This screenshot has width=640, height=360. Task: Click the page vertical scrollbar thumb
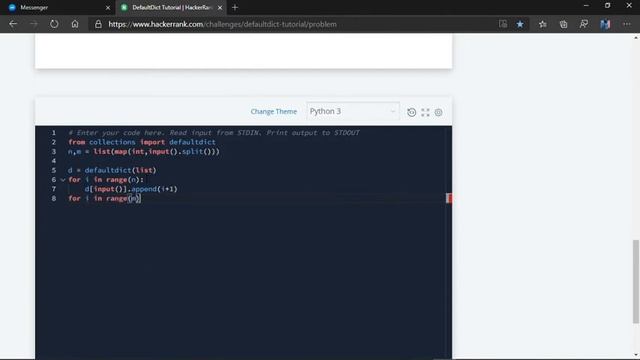[636, 282]
